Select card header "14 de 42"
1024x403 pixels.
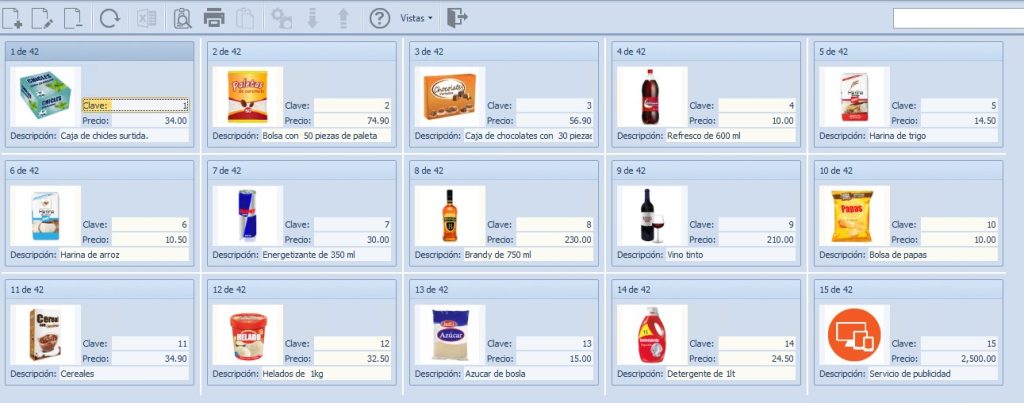[706, 289]
